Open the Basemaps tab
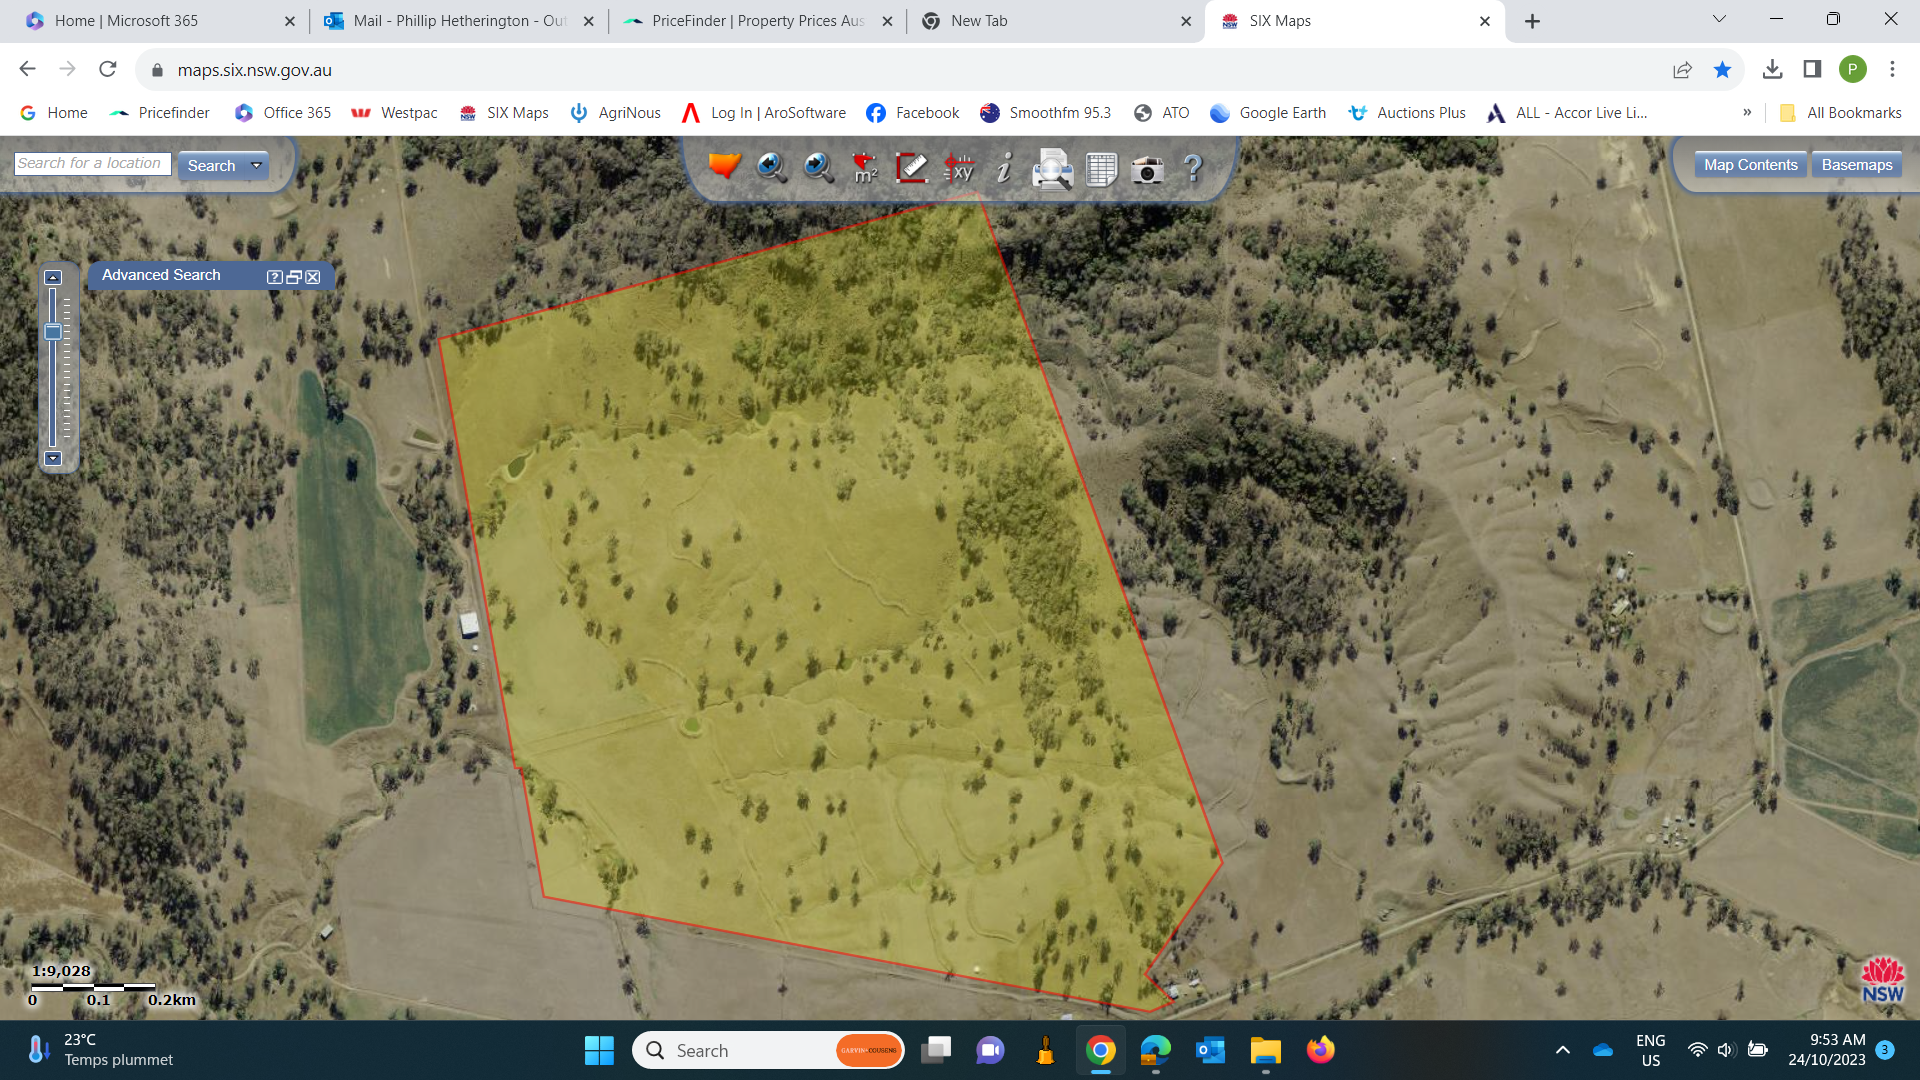 [1856, 165]
